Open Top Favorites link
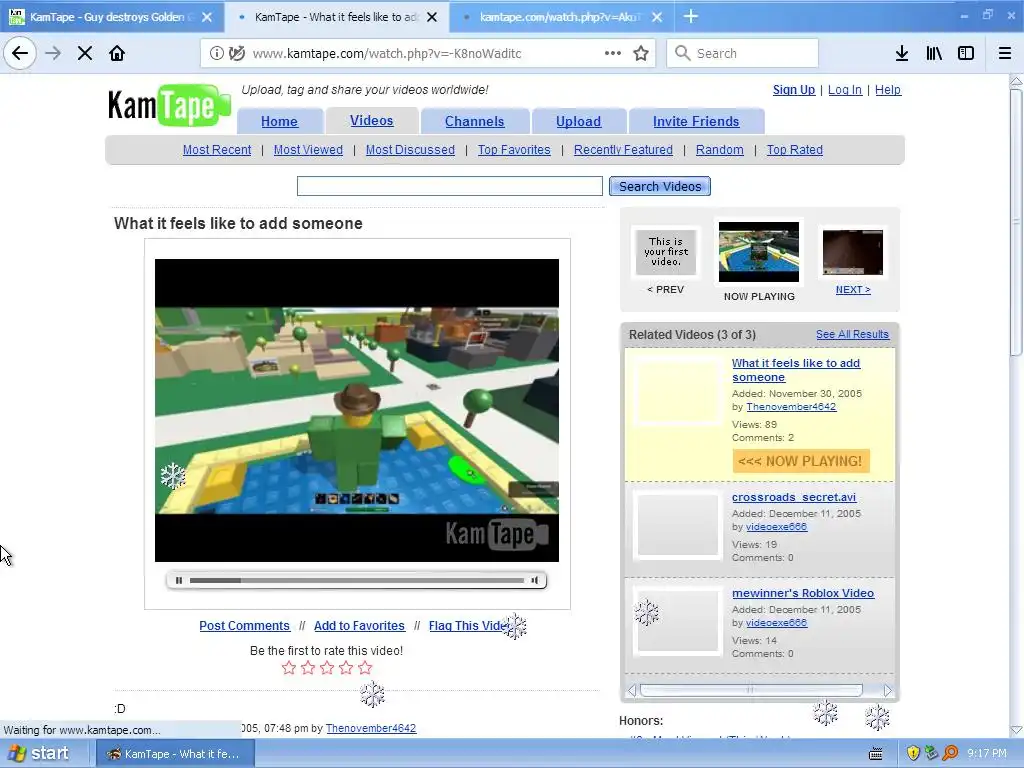 coord(514,150)
